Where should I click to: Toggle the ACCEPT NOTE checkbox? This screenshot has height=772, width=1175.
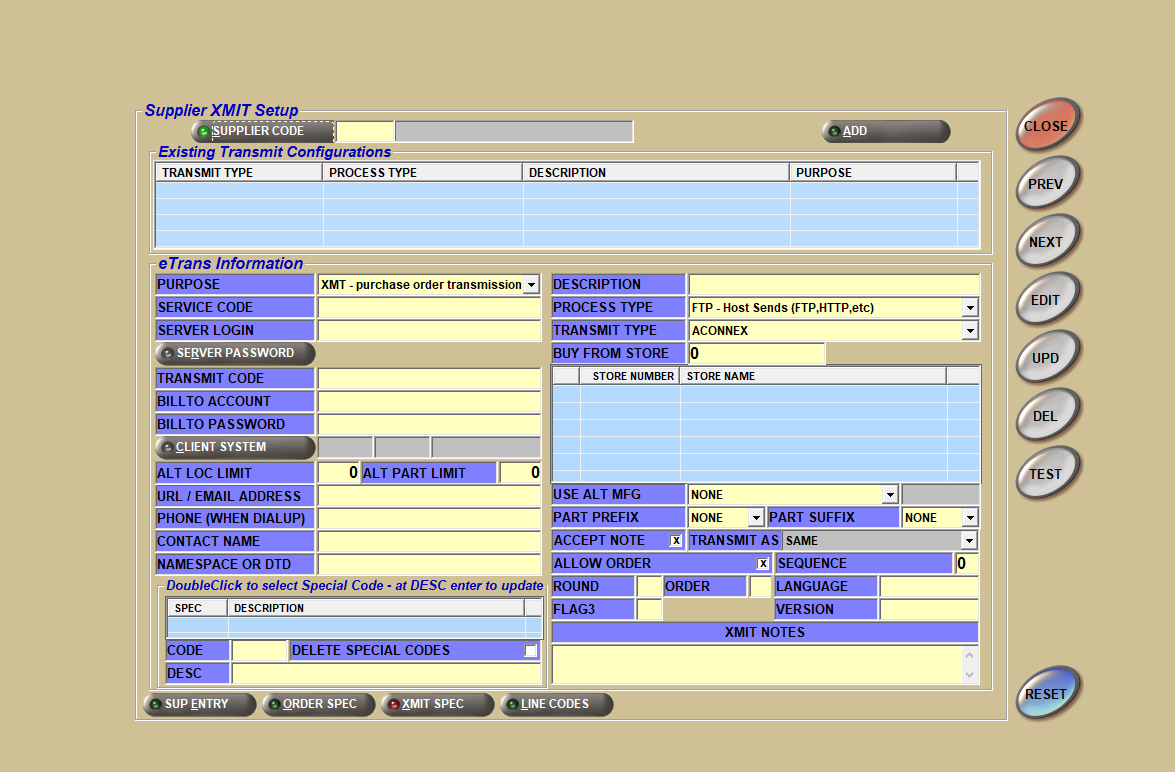pyautogui.click(x=676, y=540)
